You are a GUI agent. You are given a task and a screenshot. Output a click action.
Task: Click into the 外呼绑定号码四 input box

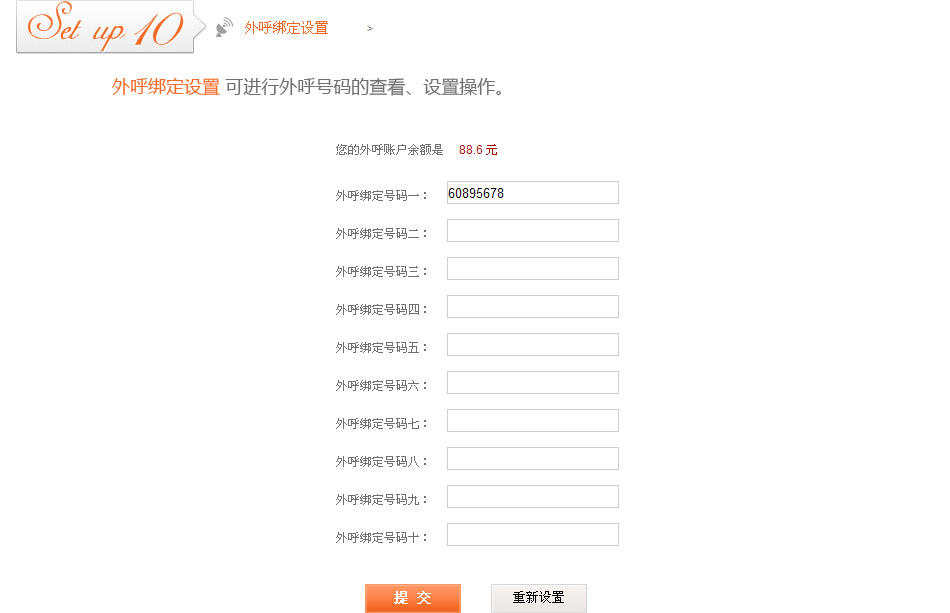(x=532, y=307)
